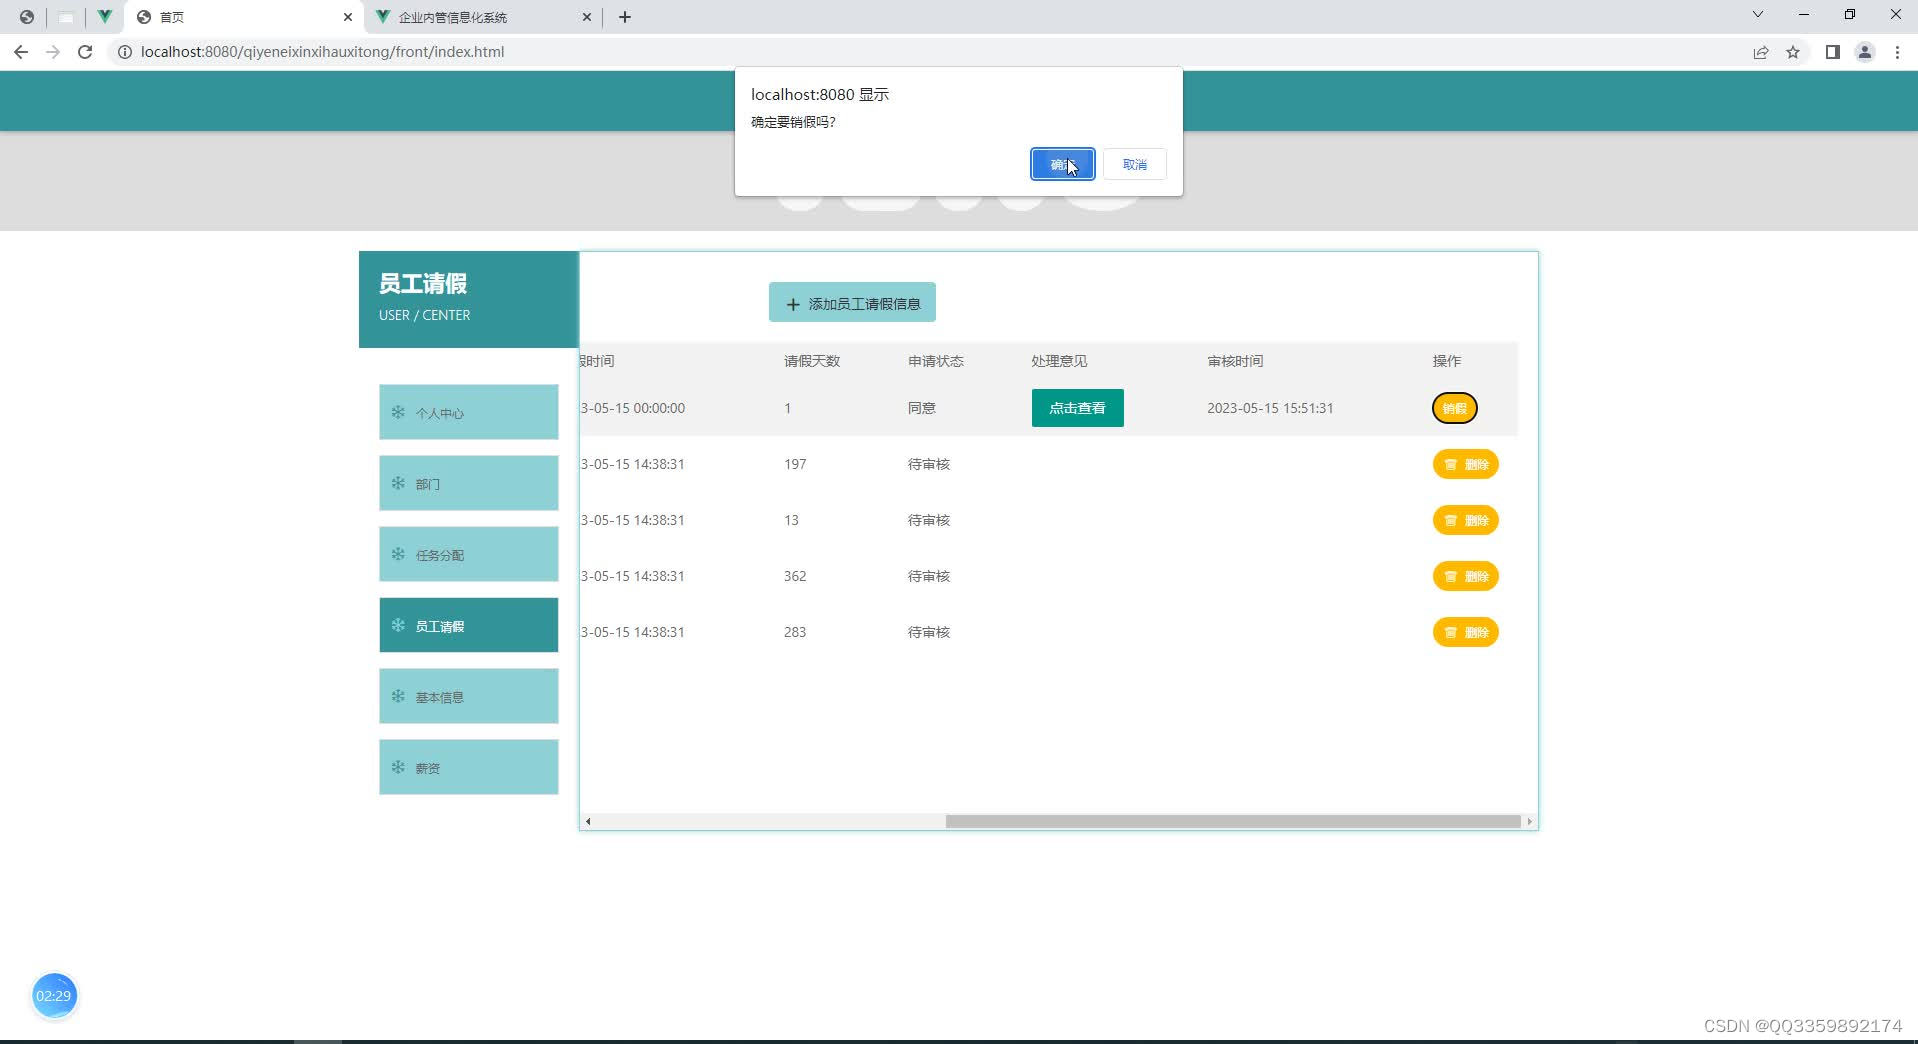Open 薪资 in the sidebar
The height and width of the screenshot is (1044, 1918).
468,767
